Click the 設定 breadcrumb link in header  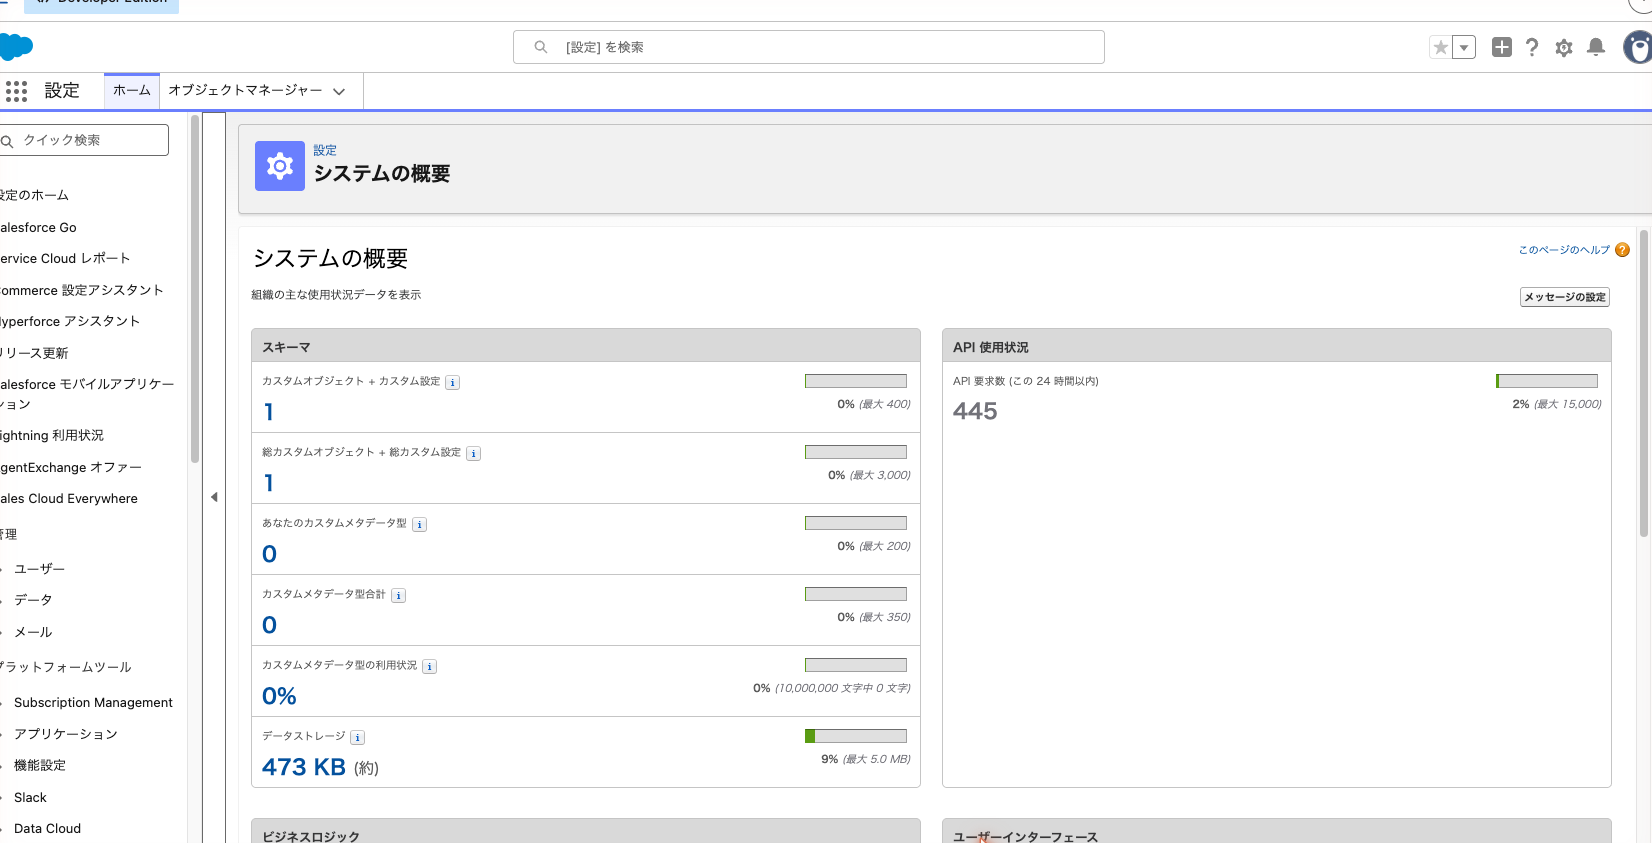(325, 150)
